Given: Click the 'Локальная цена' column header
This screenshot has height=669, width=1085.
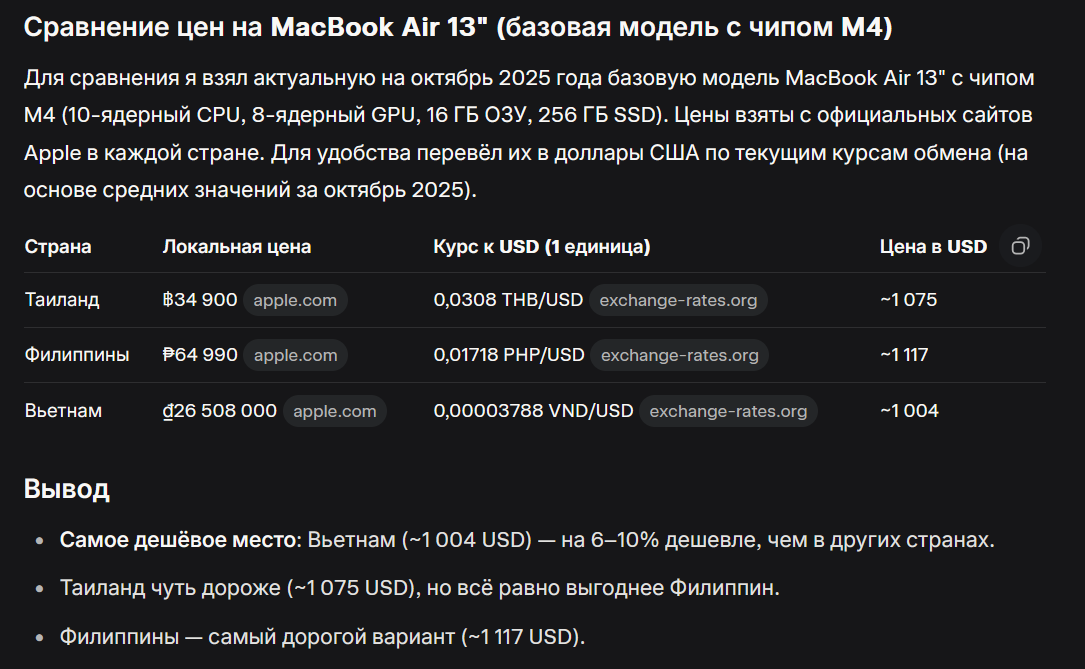Looking at the screenshot, I should pyautogui.click(x=236, y=247).
